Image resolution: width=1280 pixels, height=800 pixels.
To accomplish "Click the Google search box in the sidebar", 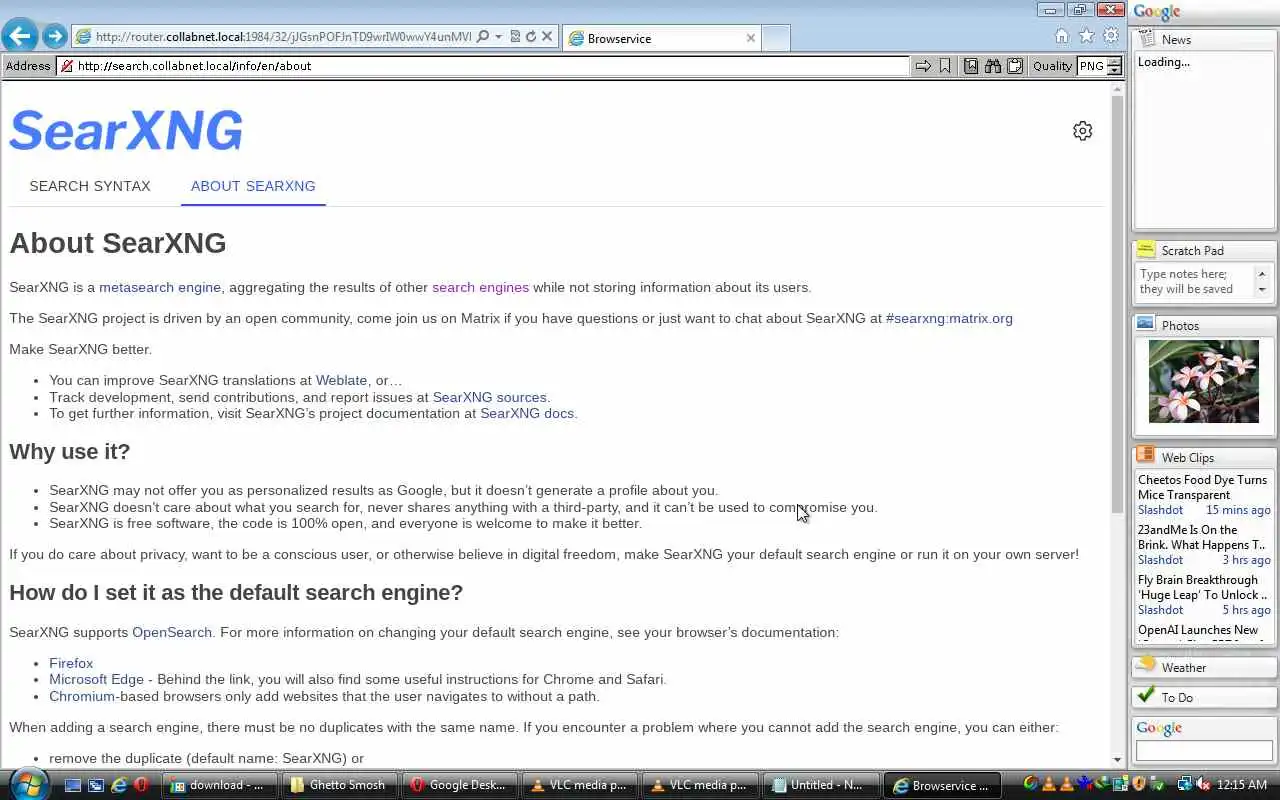I will (x=1204, y=750).
